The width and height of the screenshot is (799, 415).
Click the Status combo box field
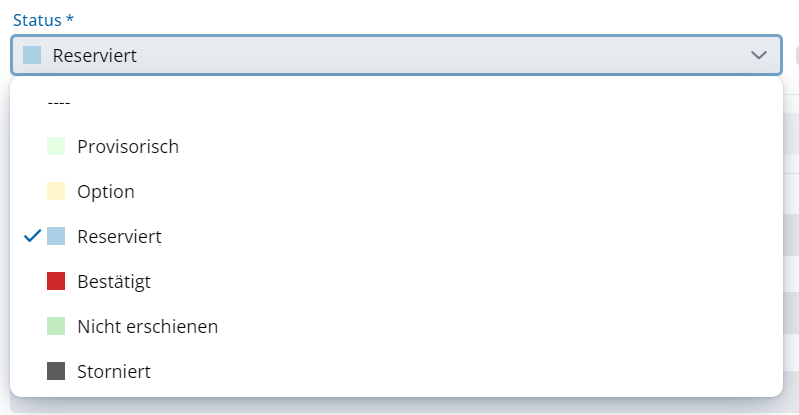(x=400, y=55)
